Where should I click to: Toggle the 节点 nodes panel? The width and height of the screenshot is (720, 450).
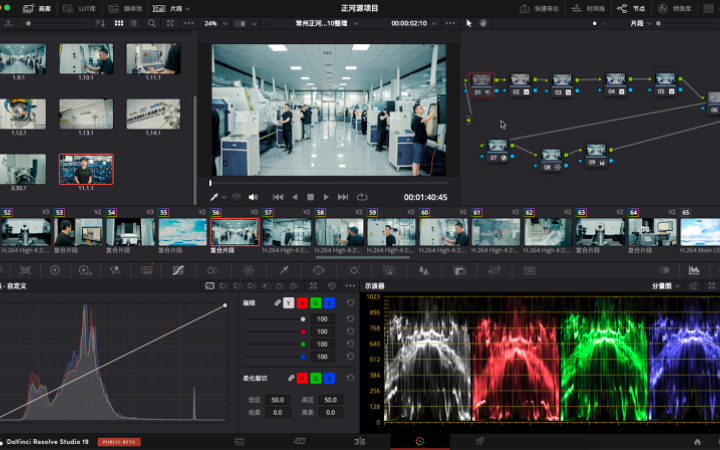click(x=631, y=8)
